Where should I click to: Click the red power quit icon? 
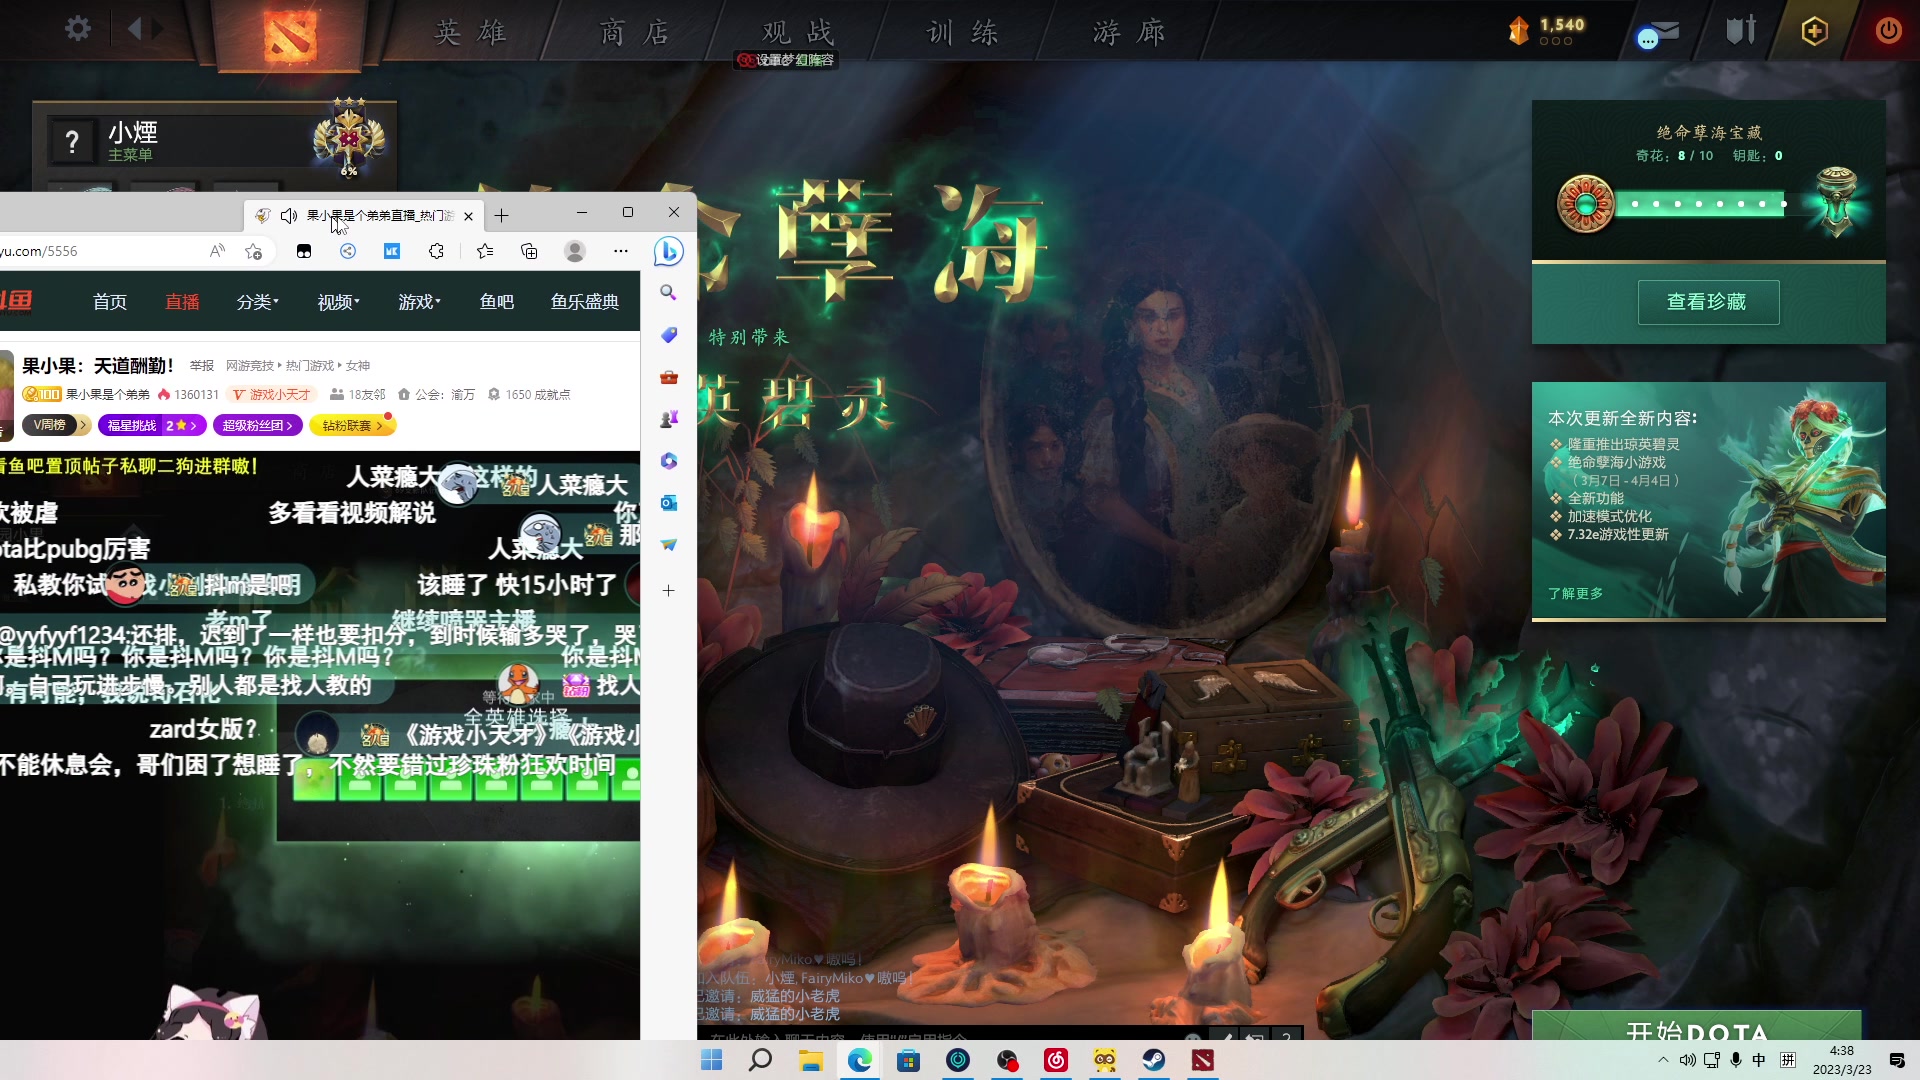point(1888,30)
